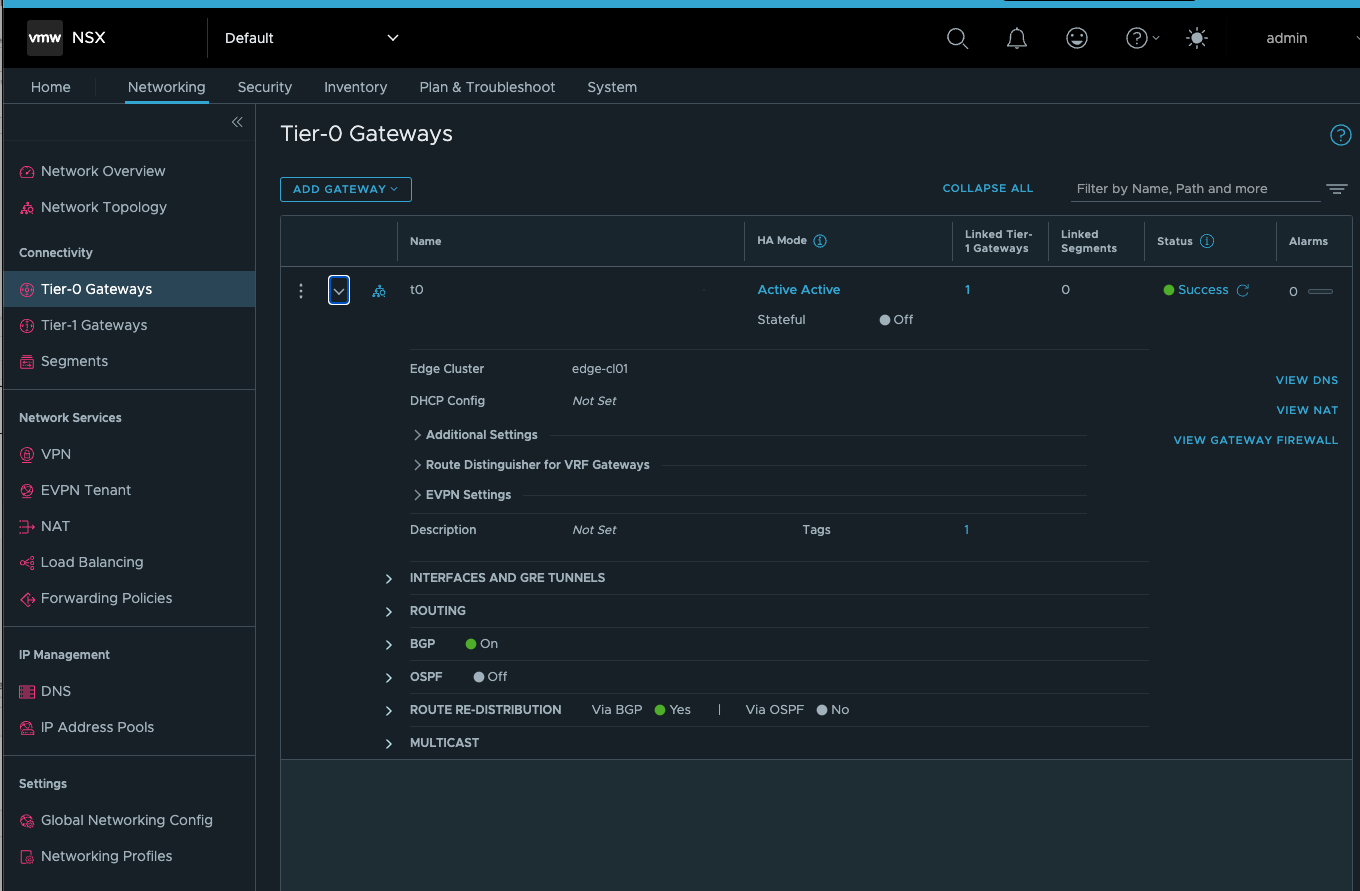Click the Linked Segments value 0
Screen dimensions: 1360x891
[x=1066, y=290]
